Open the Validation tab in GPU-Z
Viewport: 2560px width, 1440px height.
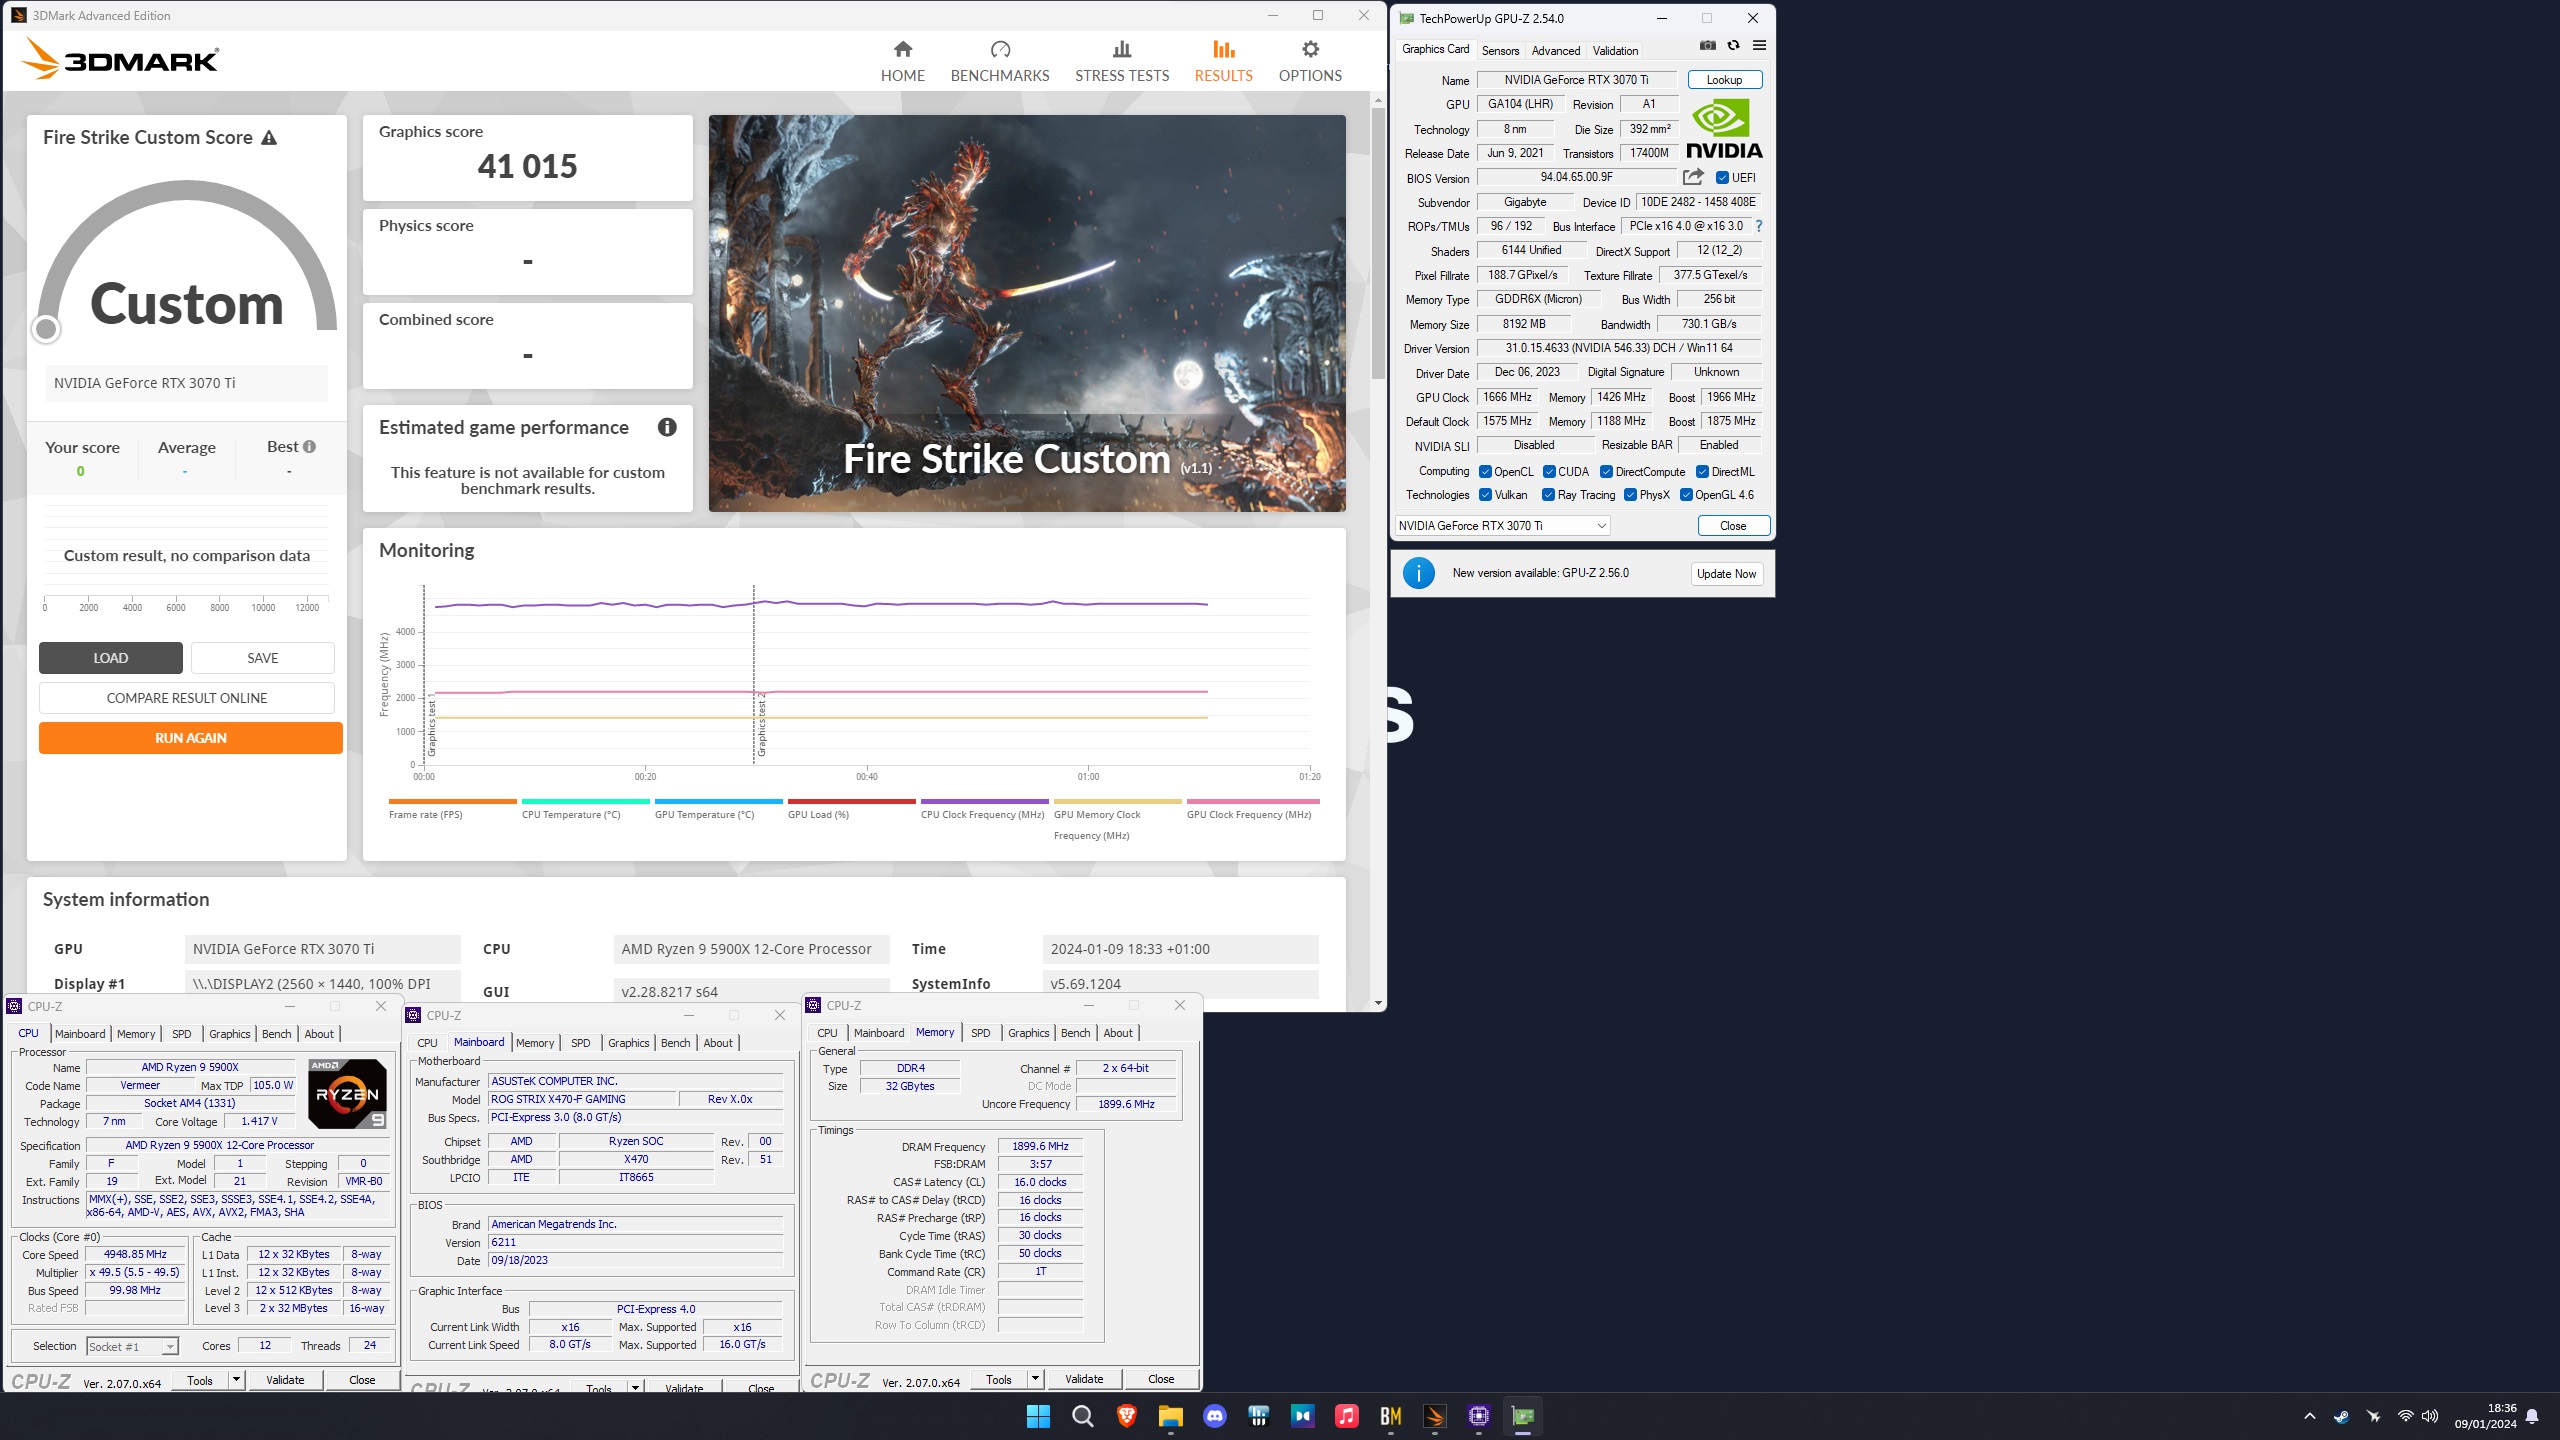pos(1615,50)
